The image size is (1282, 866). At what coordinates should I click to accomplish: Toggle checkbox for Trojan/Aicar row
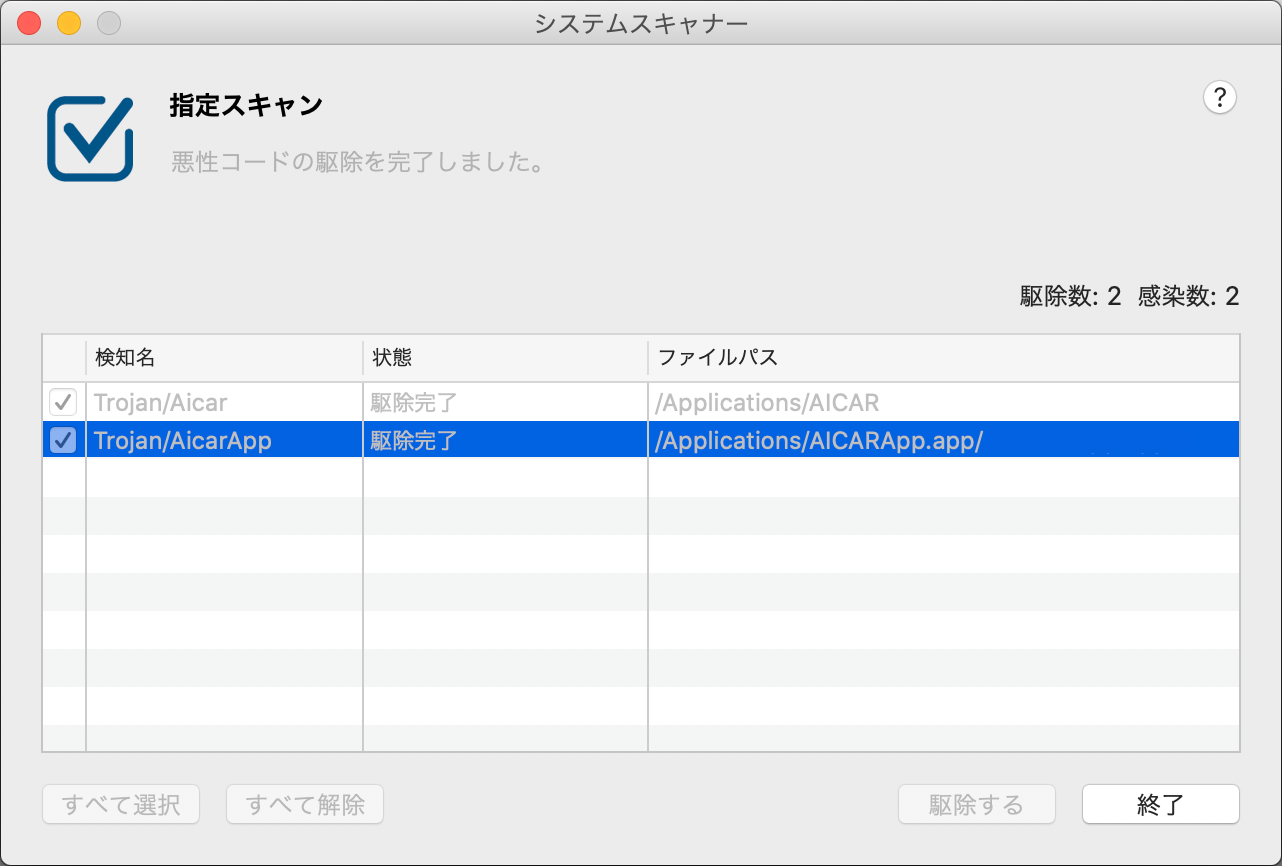63,403
